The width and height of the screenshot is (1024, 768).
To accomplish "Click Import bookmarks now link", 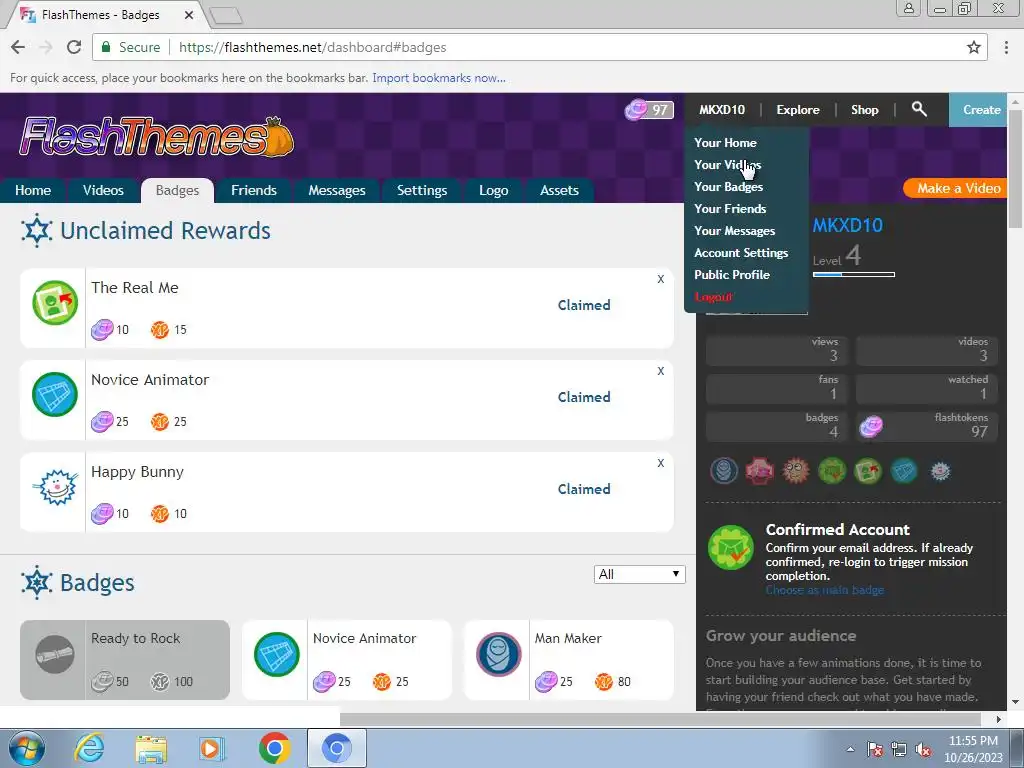I will click(x=439, y=78).
